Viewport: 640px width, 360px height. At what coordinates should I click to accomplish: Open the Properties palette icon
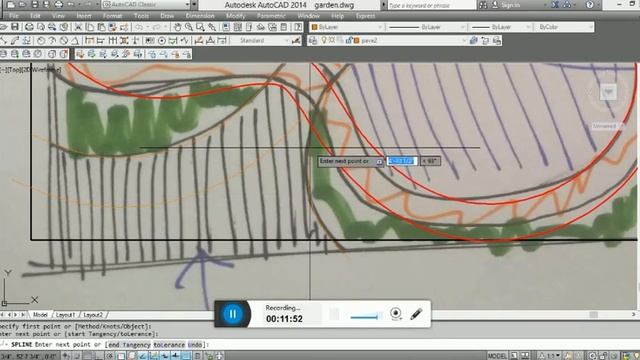point(226,27)
